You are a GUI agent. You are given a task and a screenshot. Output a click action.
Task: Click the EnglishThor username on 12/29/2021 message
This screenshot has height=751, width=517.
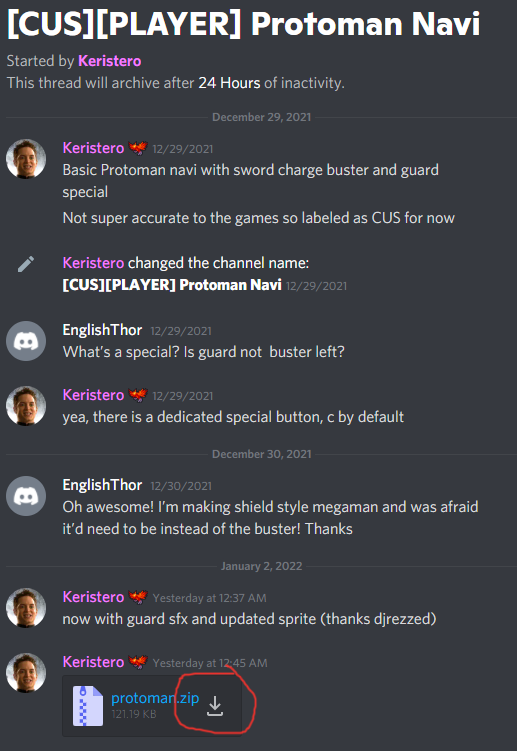[x=103, y=330]
